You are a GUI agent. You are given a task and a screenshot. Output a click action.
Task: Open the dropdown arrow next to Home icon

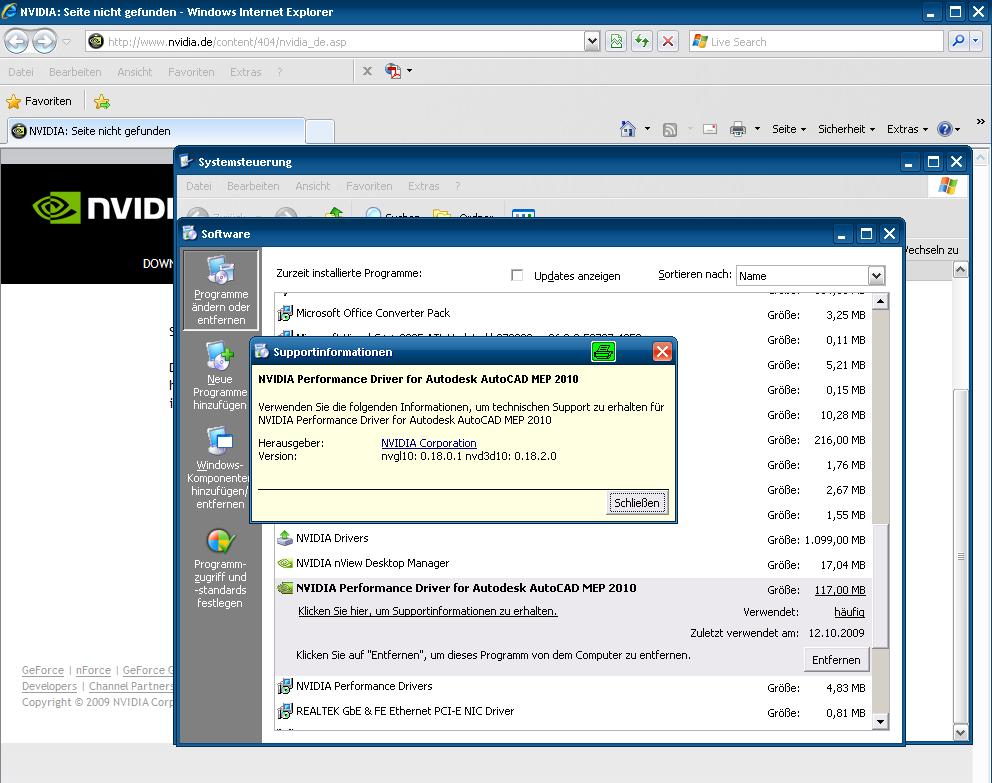coord(647,129)
